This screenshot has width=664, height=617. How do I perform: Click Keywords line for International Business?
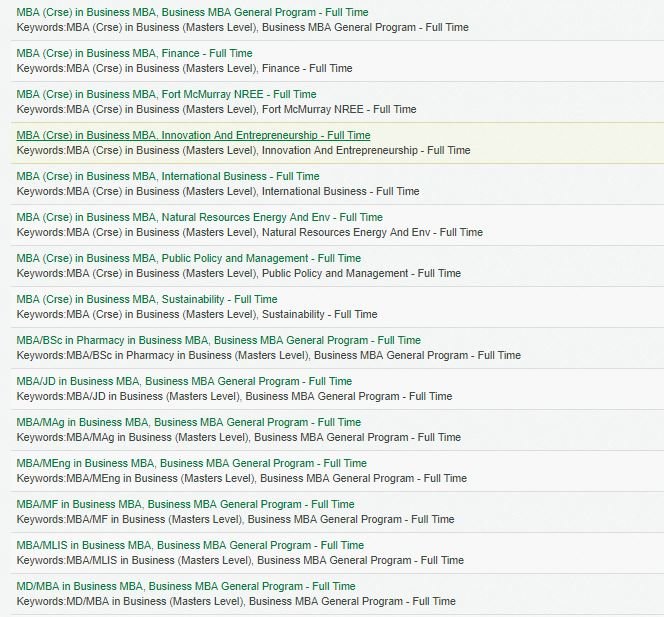(218, 191)
